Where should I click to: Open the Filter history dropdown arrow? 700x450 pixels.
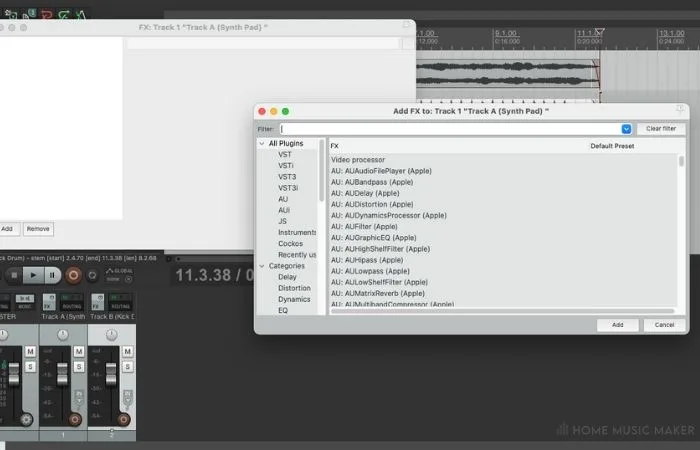[x=626, y=129]
